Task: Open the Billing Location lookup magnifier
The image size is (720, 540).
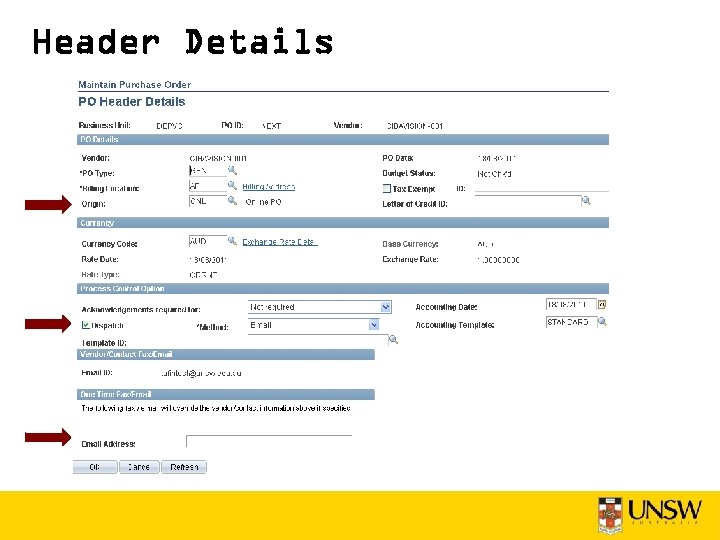Action: click(x=232, y=186)
